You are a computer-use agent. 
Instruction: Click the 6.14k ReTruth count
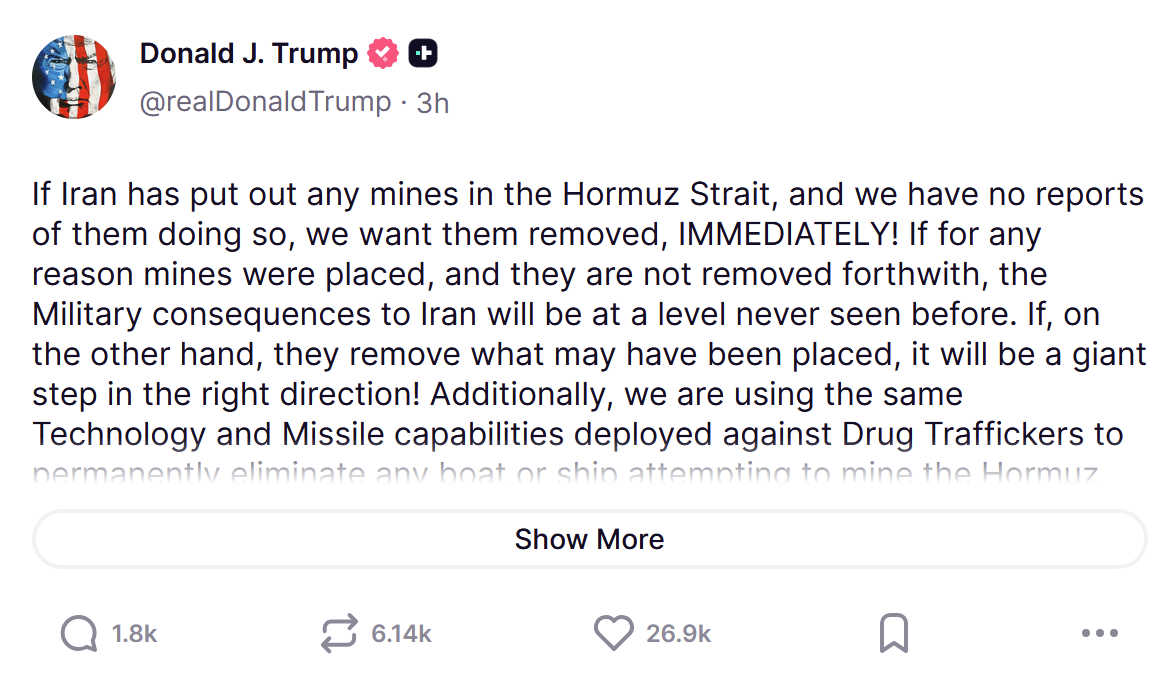pyautogui.click(x=401, y=633)
